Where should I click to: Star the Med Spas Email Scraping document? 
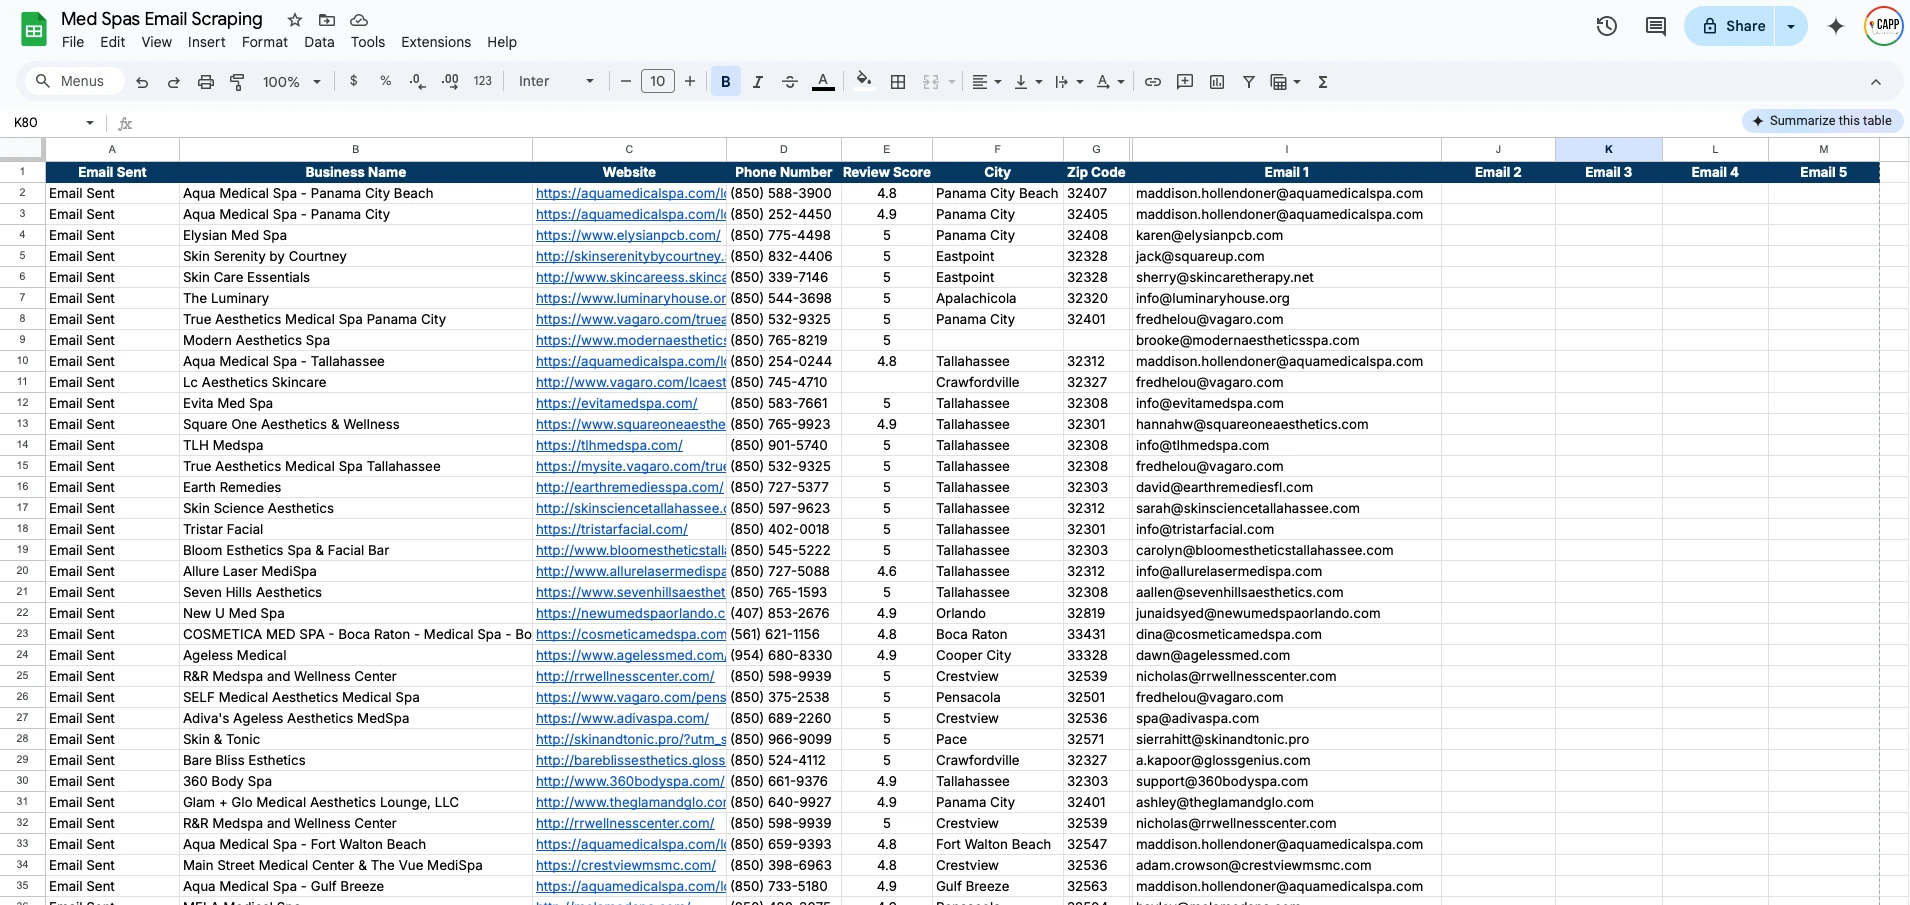point(295,20)
